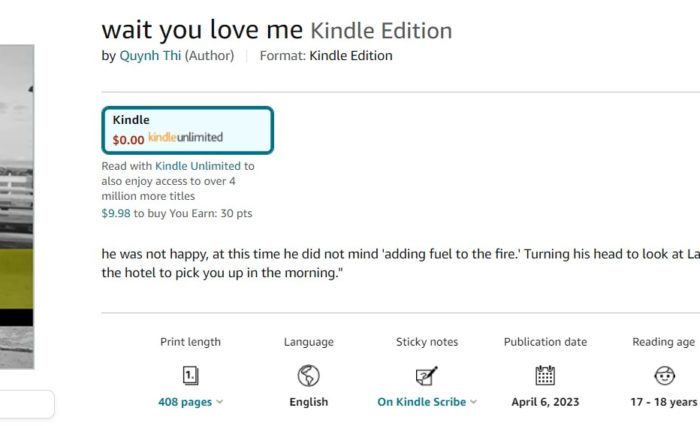Click the Format: Kindle Edition label

326,56
